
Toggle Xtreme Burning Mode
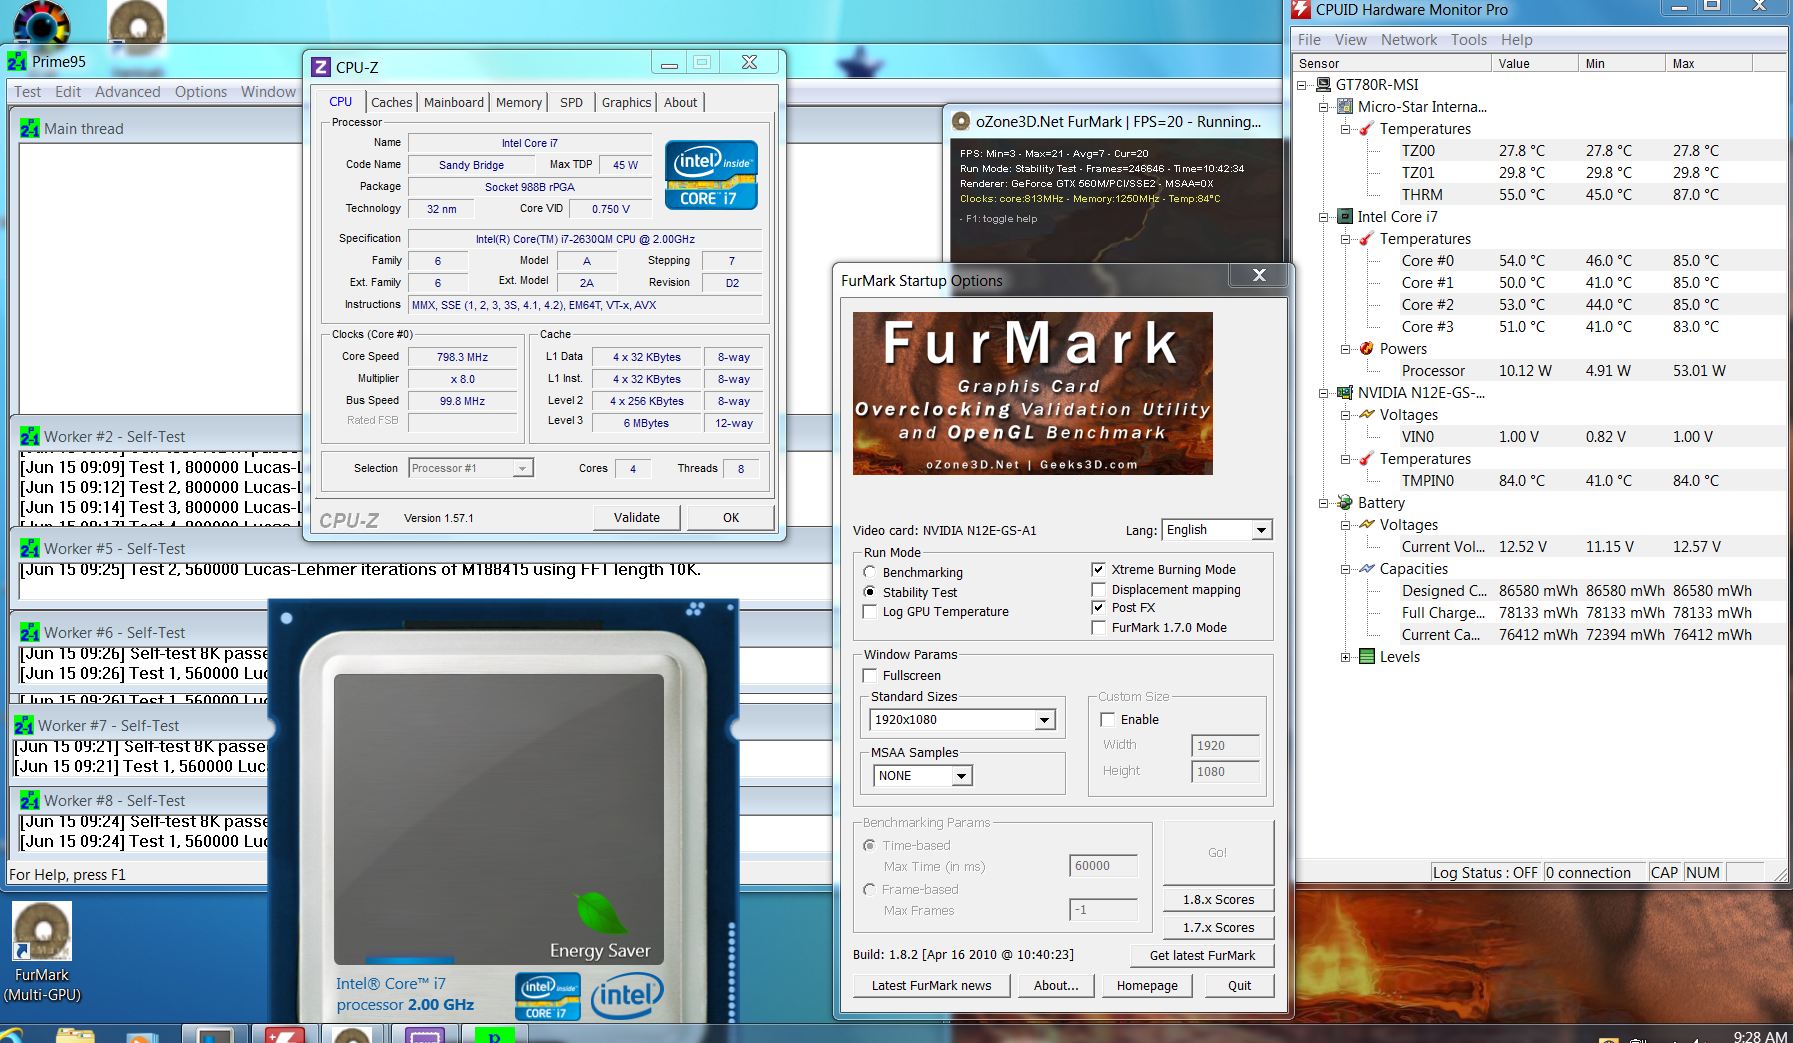(1099, 570)
